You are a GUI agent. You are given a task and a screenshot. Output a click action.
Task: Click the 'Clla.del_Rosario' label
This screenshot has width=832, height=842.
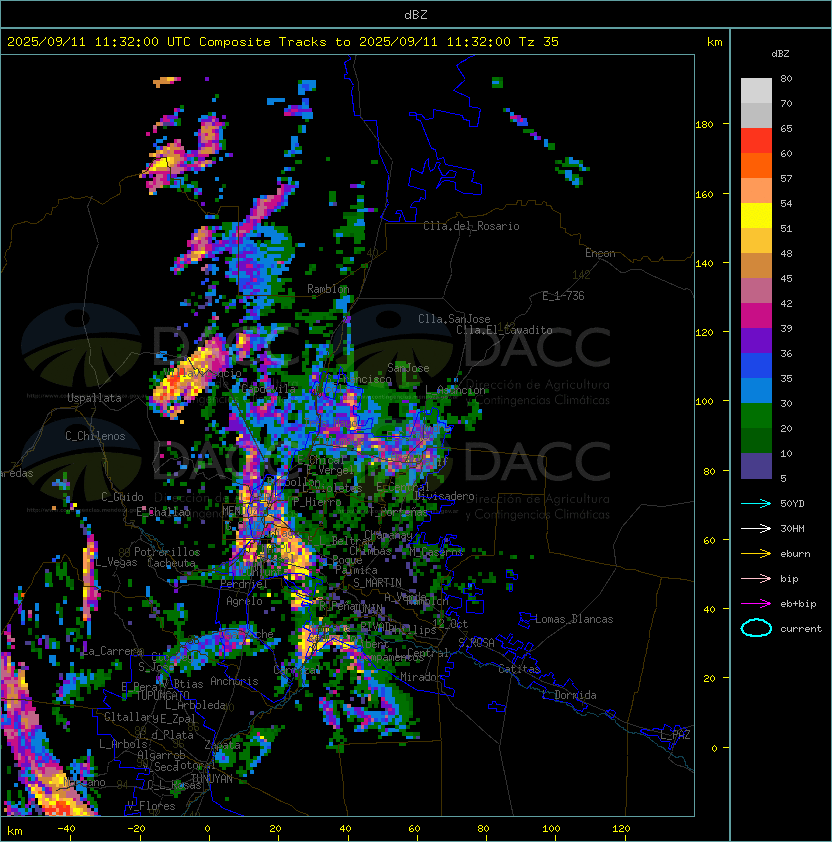click(x=471, y=226)
